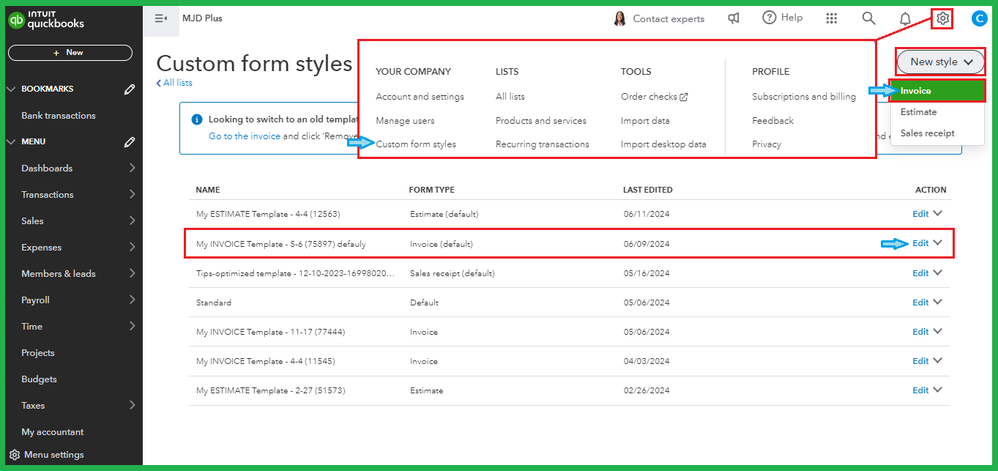The height and width of the screenshot is (471, 998).
Task: Open Budgets in sidebar
Action: pyautogui.click(x=39, y=379)
